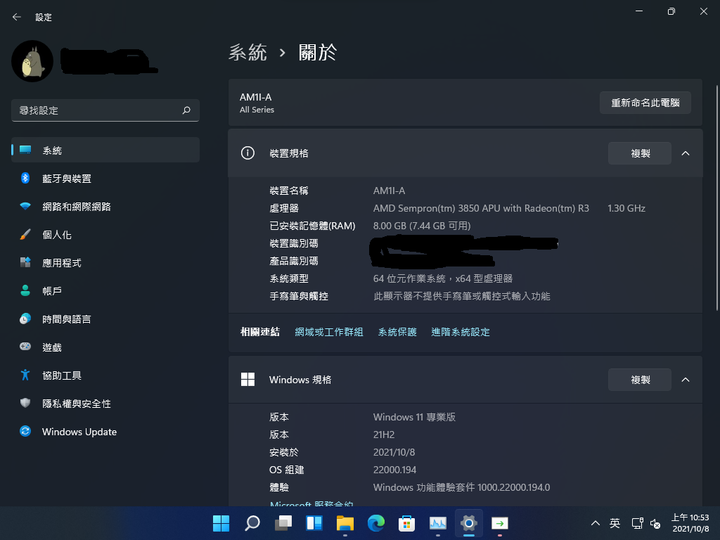Focus the 尋找設定 search field

pos(105,111)
